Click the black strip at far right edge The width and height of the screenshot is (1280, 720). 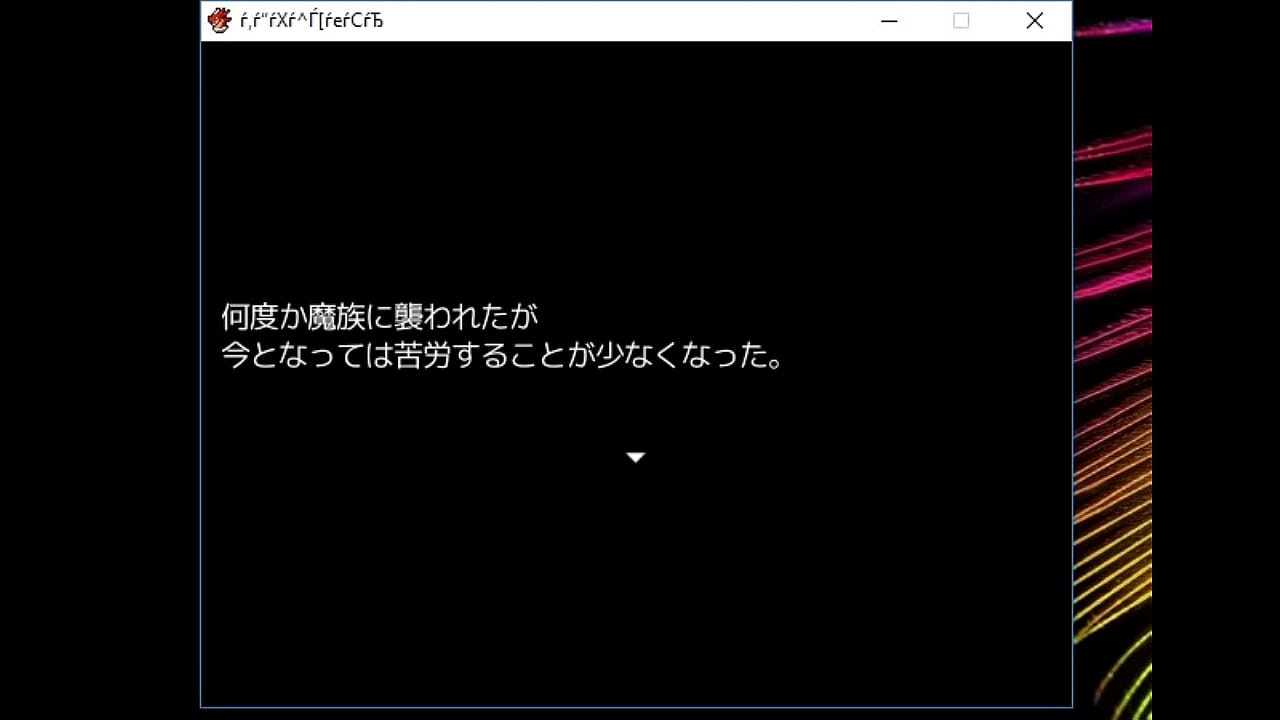(1215, 360)
